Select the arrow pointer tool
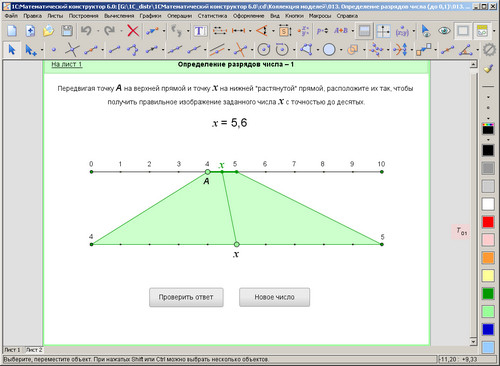 (x=12, y=50)
